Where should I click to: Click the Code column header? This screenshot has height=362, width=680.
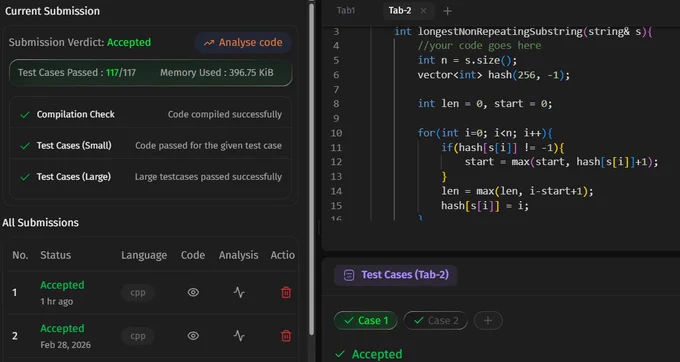193,255
